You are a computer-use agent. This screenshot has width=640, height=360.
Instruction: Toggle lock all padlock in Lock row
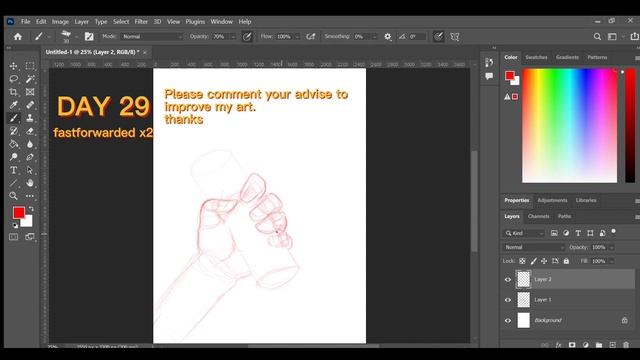pos(566,261)
